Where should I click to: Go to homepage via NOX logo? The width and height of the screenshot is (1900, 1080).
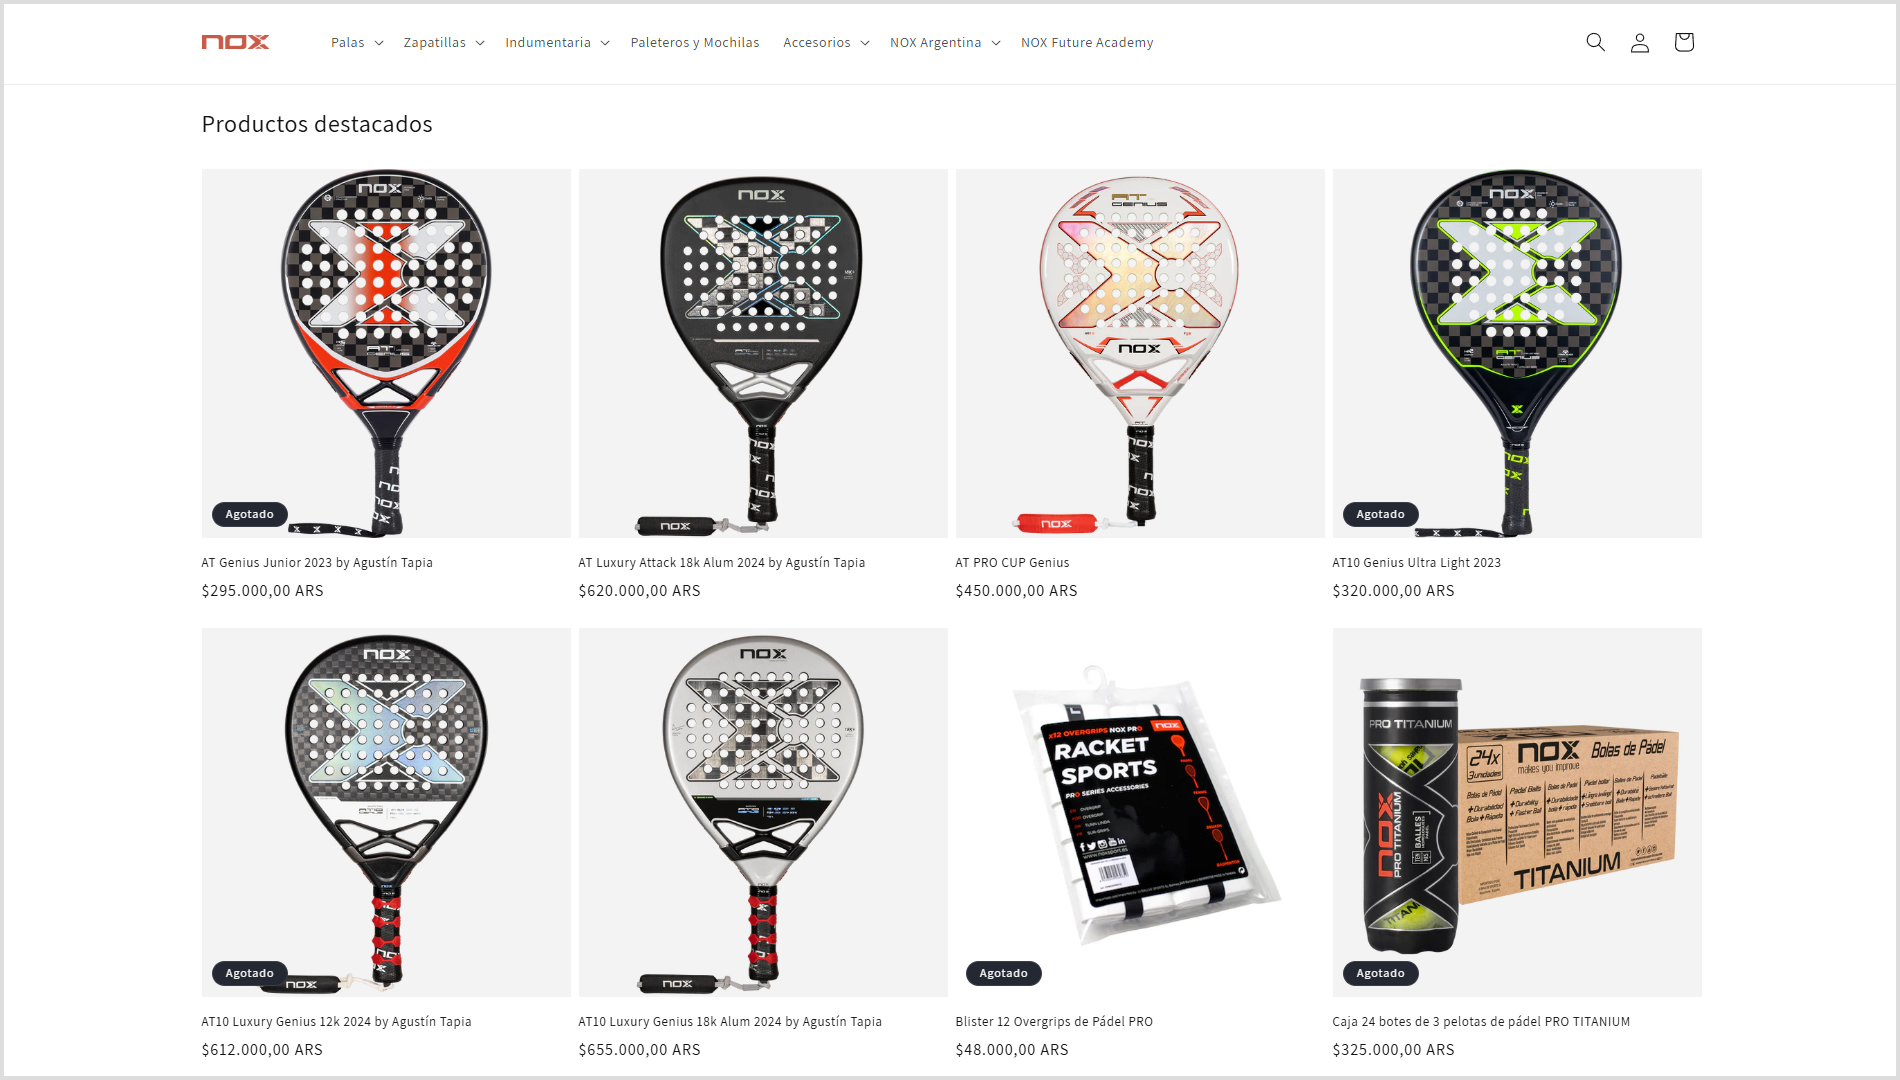point(235,42)
